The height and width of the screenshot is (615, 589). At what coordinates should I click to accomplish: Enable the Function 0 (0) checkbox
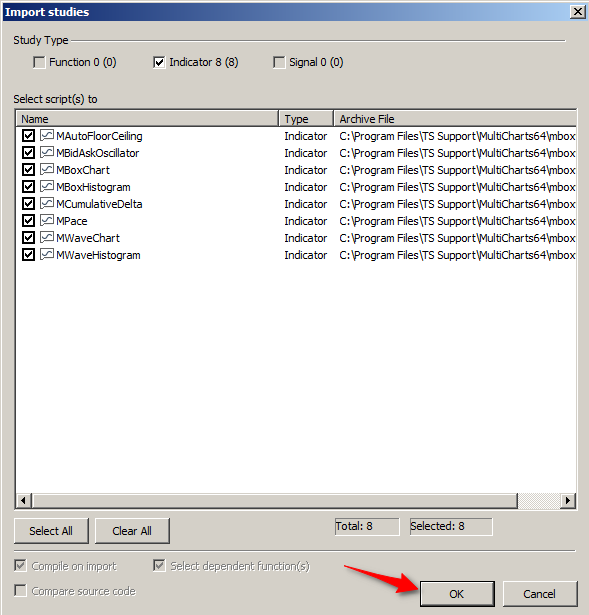[39, 62]
